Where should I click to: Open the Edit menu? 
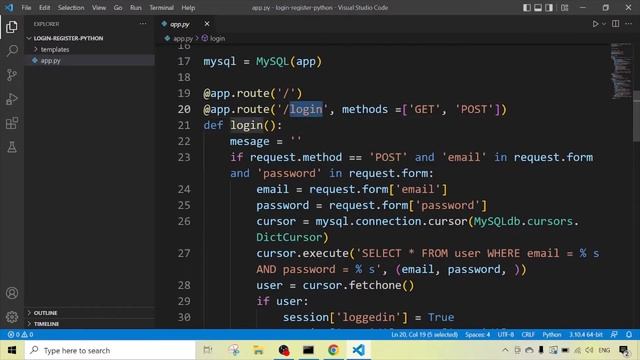[44, 8]
